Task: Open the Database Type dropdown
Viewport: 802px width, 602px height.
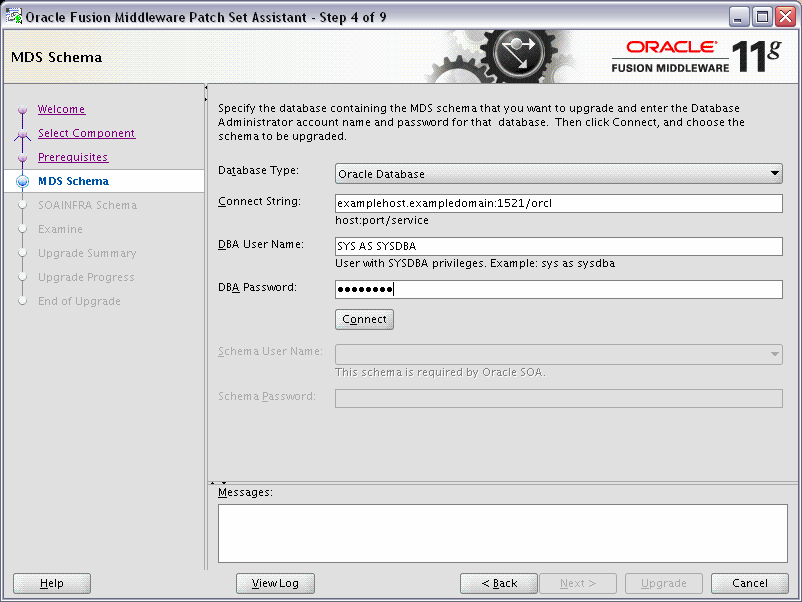Action: pyautogui.click(x=558, y=171)
